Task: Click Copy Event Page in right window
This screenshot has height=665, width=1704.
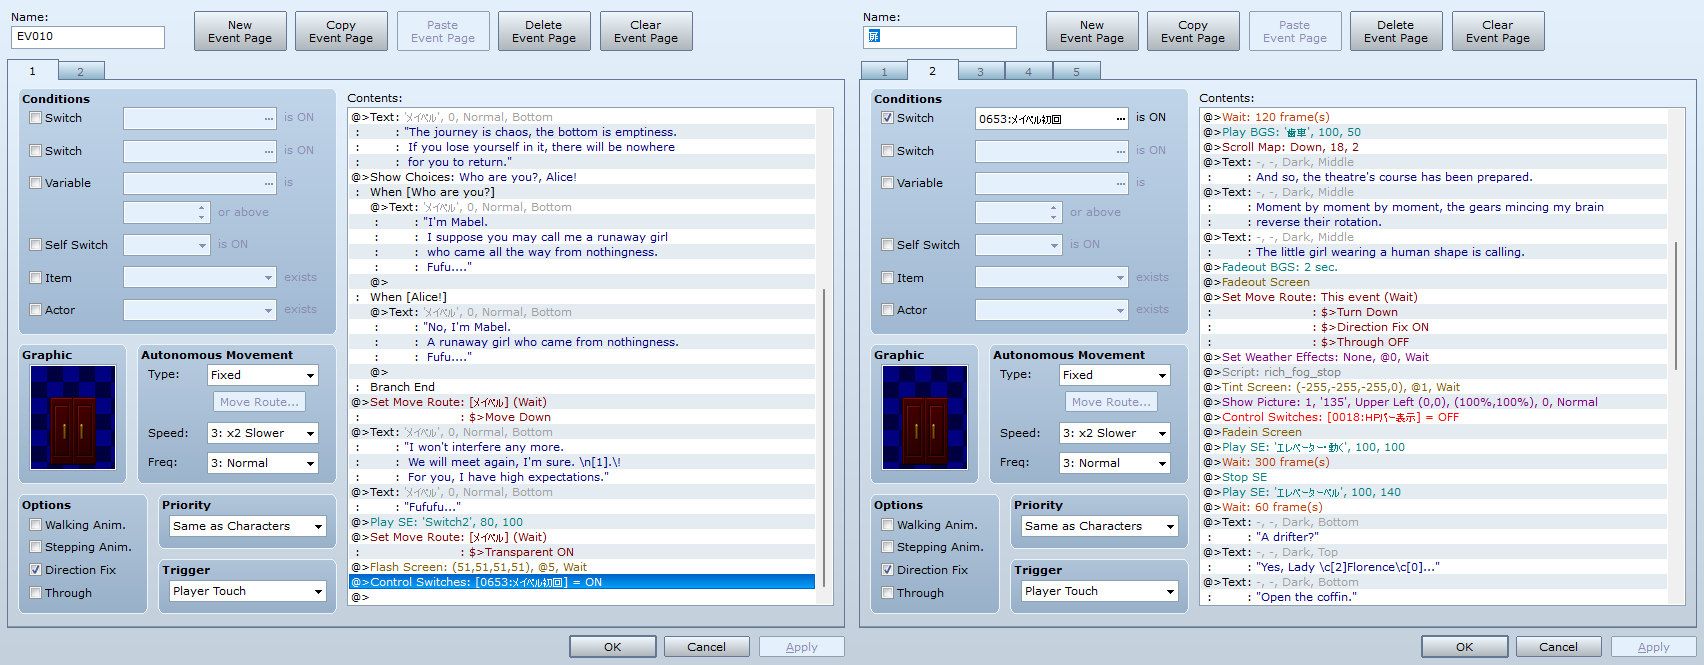Action: (x=1193, y=31)
